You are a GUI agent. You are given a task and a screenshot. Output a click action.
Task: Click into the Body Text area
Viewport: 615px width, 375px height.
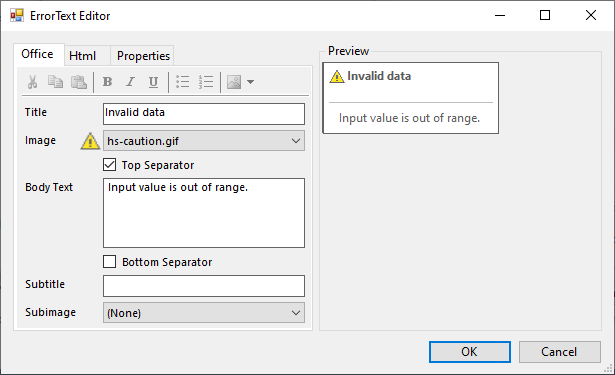click(x=204, y=213)
